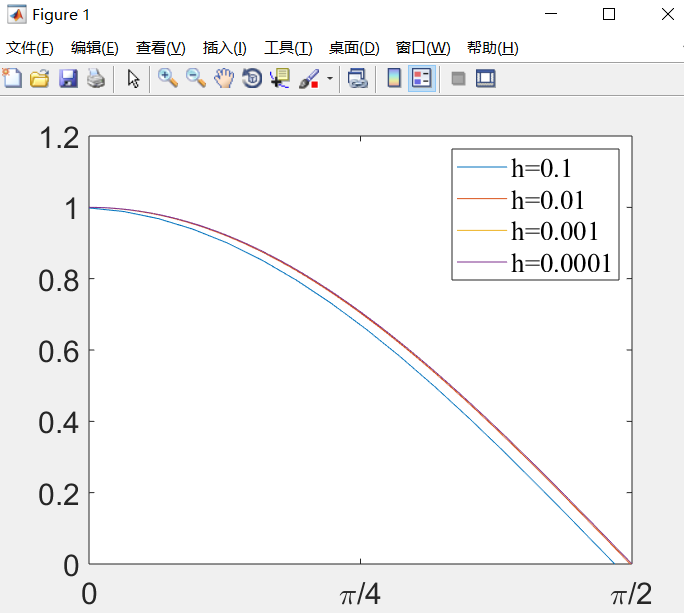
Task: Click the Hide Plot Tools icon
Action: click(x=458, y=79)
